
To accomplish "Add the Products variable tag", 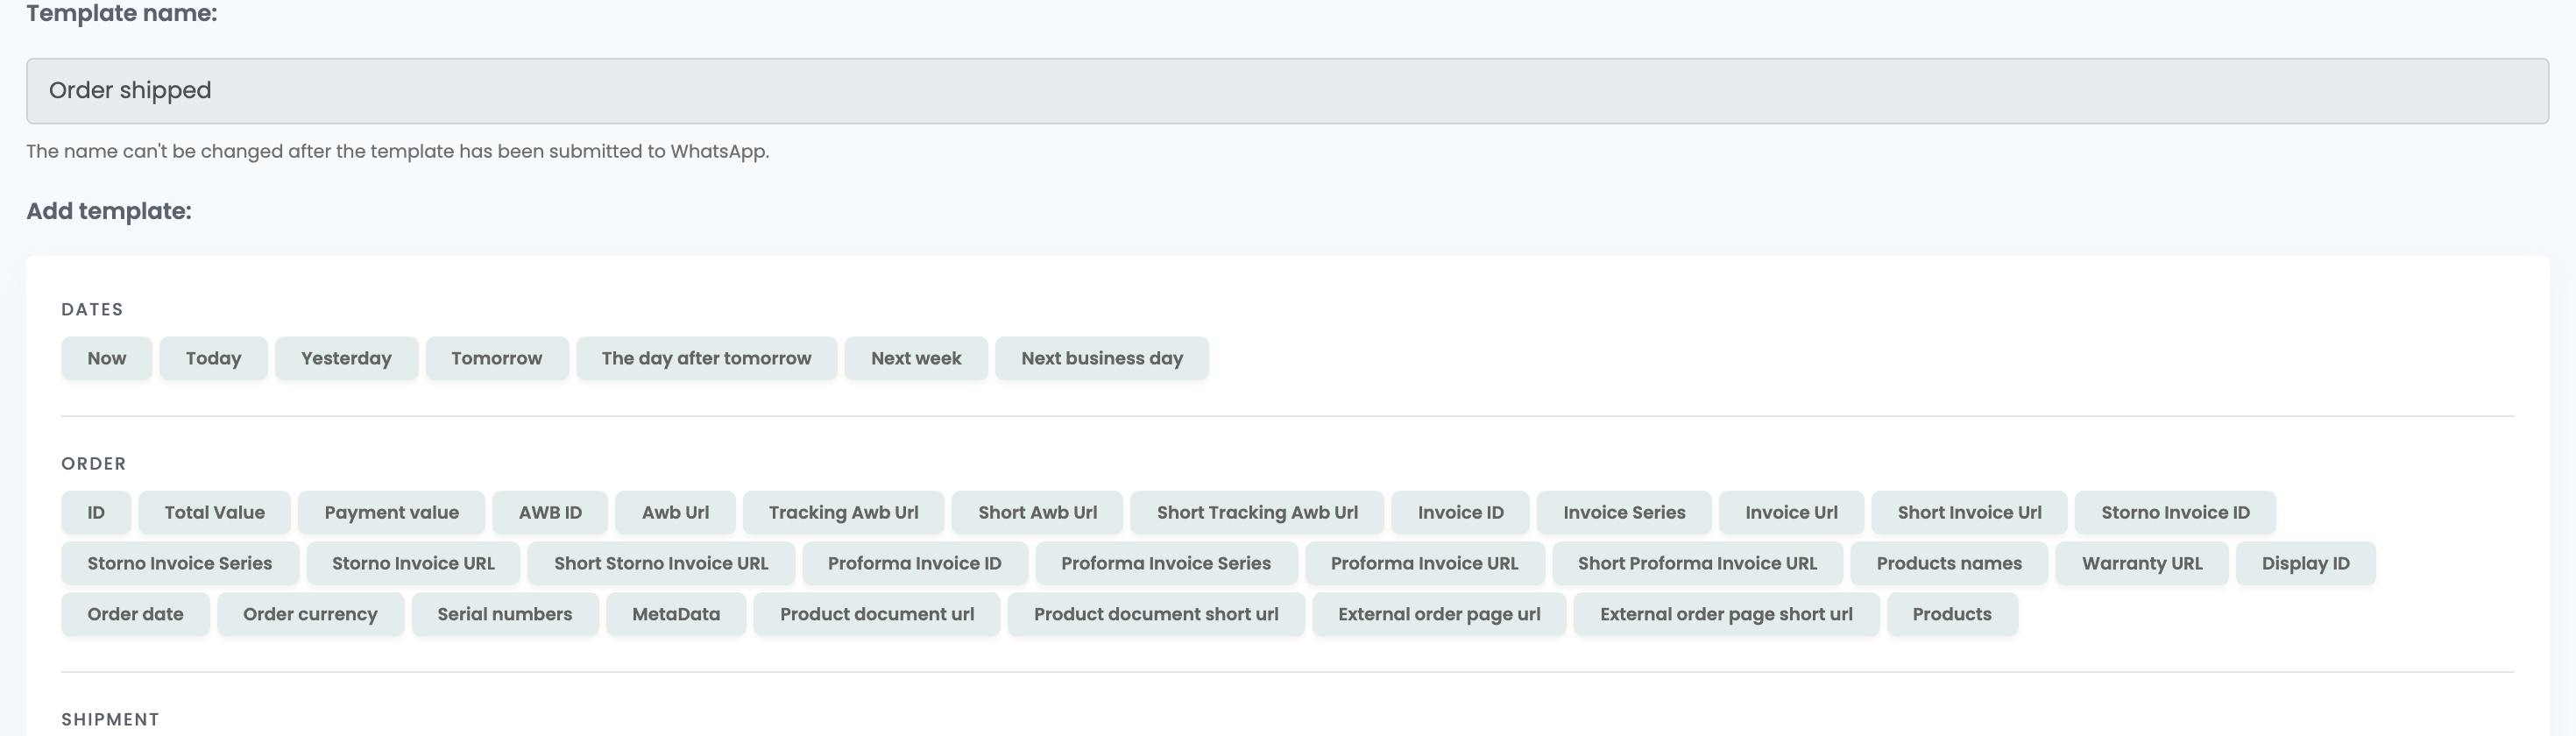I will pyautogui.click(x=1952, y=614).
